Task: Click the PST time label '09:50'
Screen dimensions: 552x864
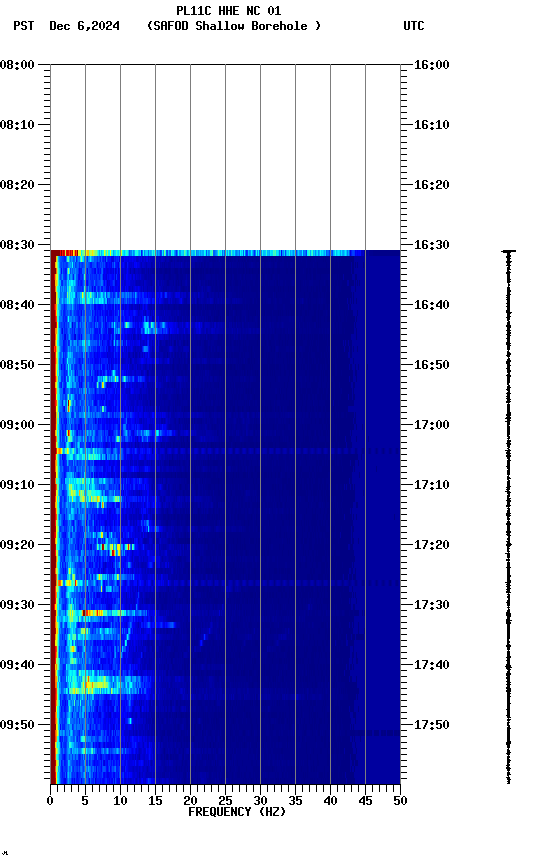Action: pos(17,725)
